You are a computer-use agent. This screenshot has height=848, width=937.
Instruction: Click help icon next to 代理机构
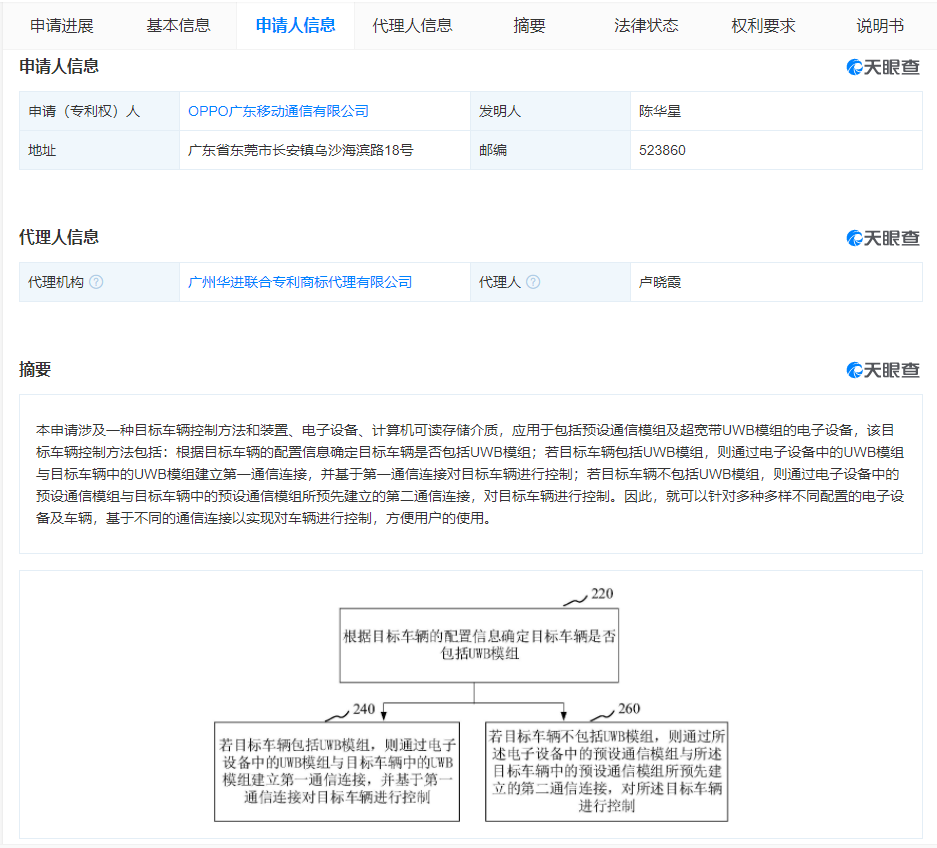96,282
